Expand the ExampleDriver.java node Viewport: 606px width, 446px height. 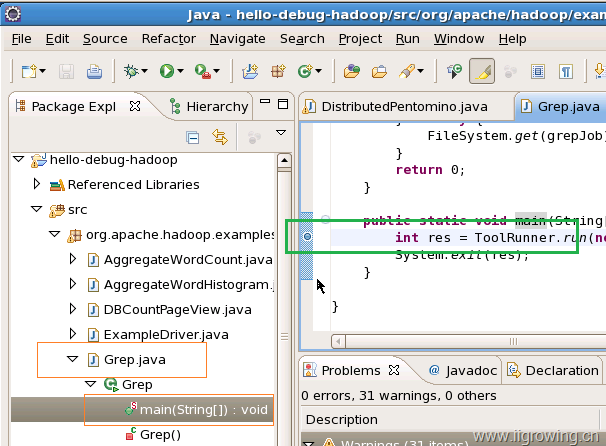73,334
